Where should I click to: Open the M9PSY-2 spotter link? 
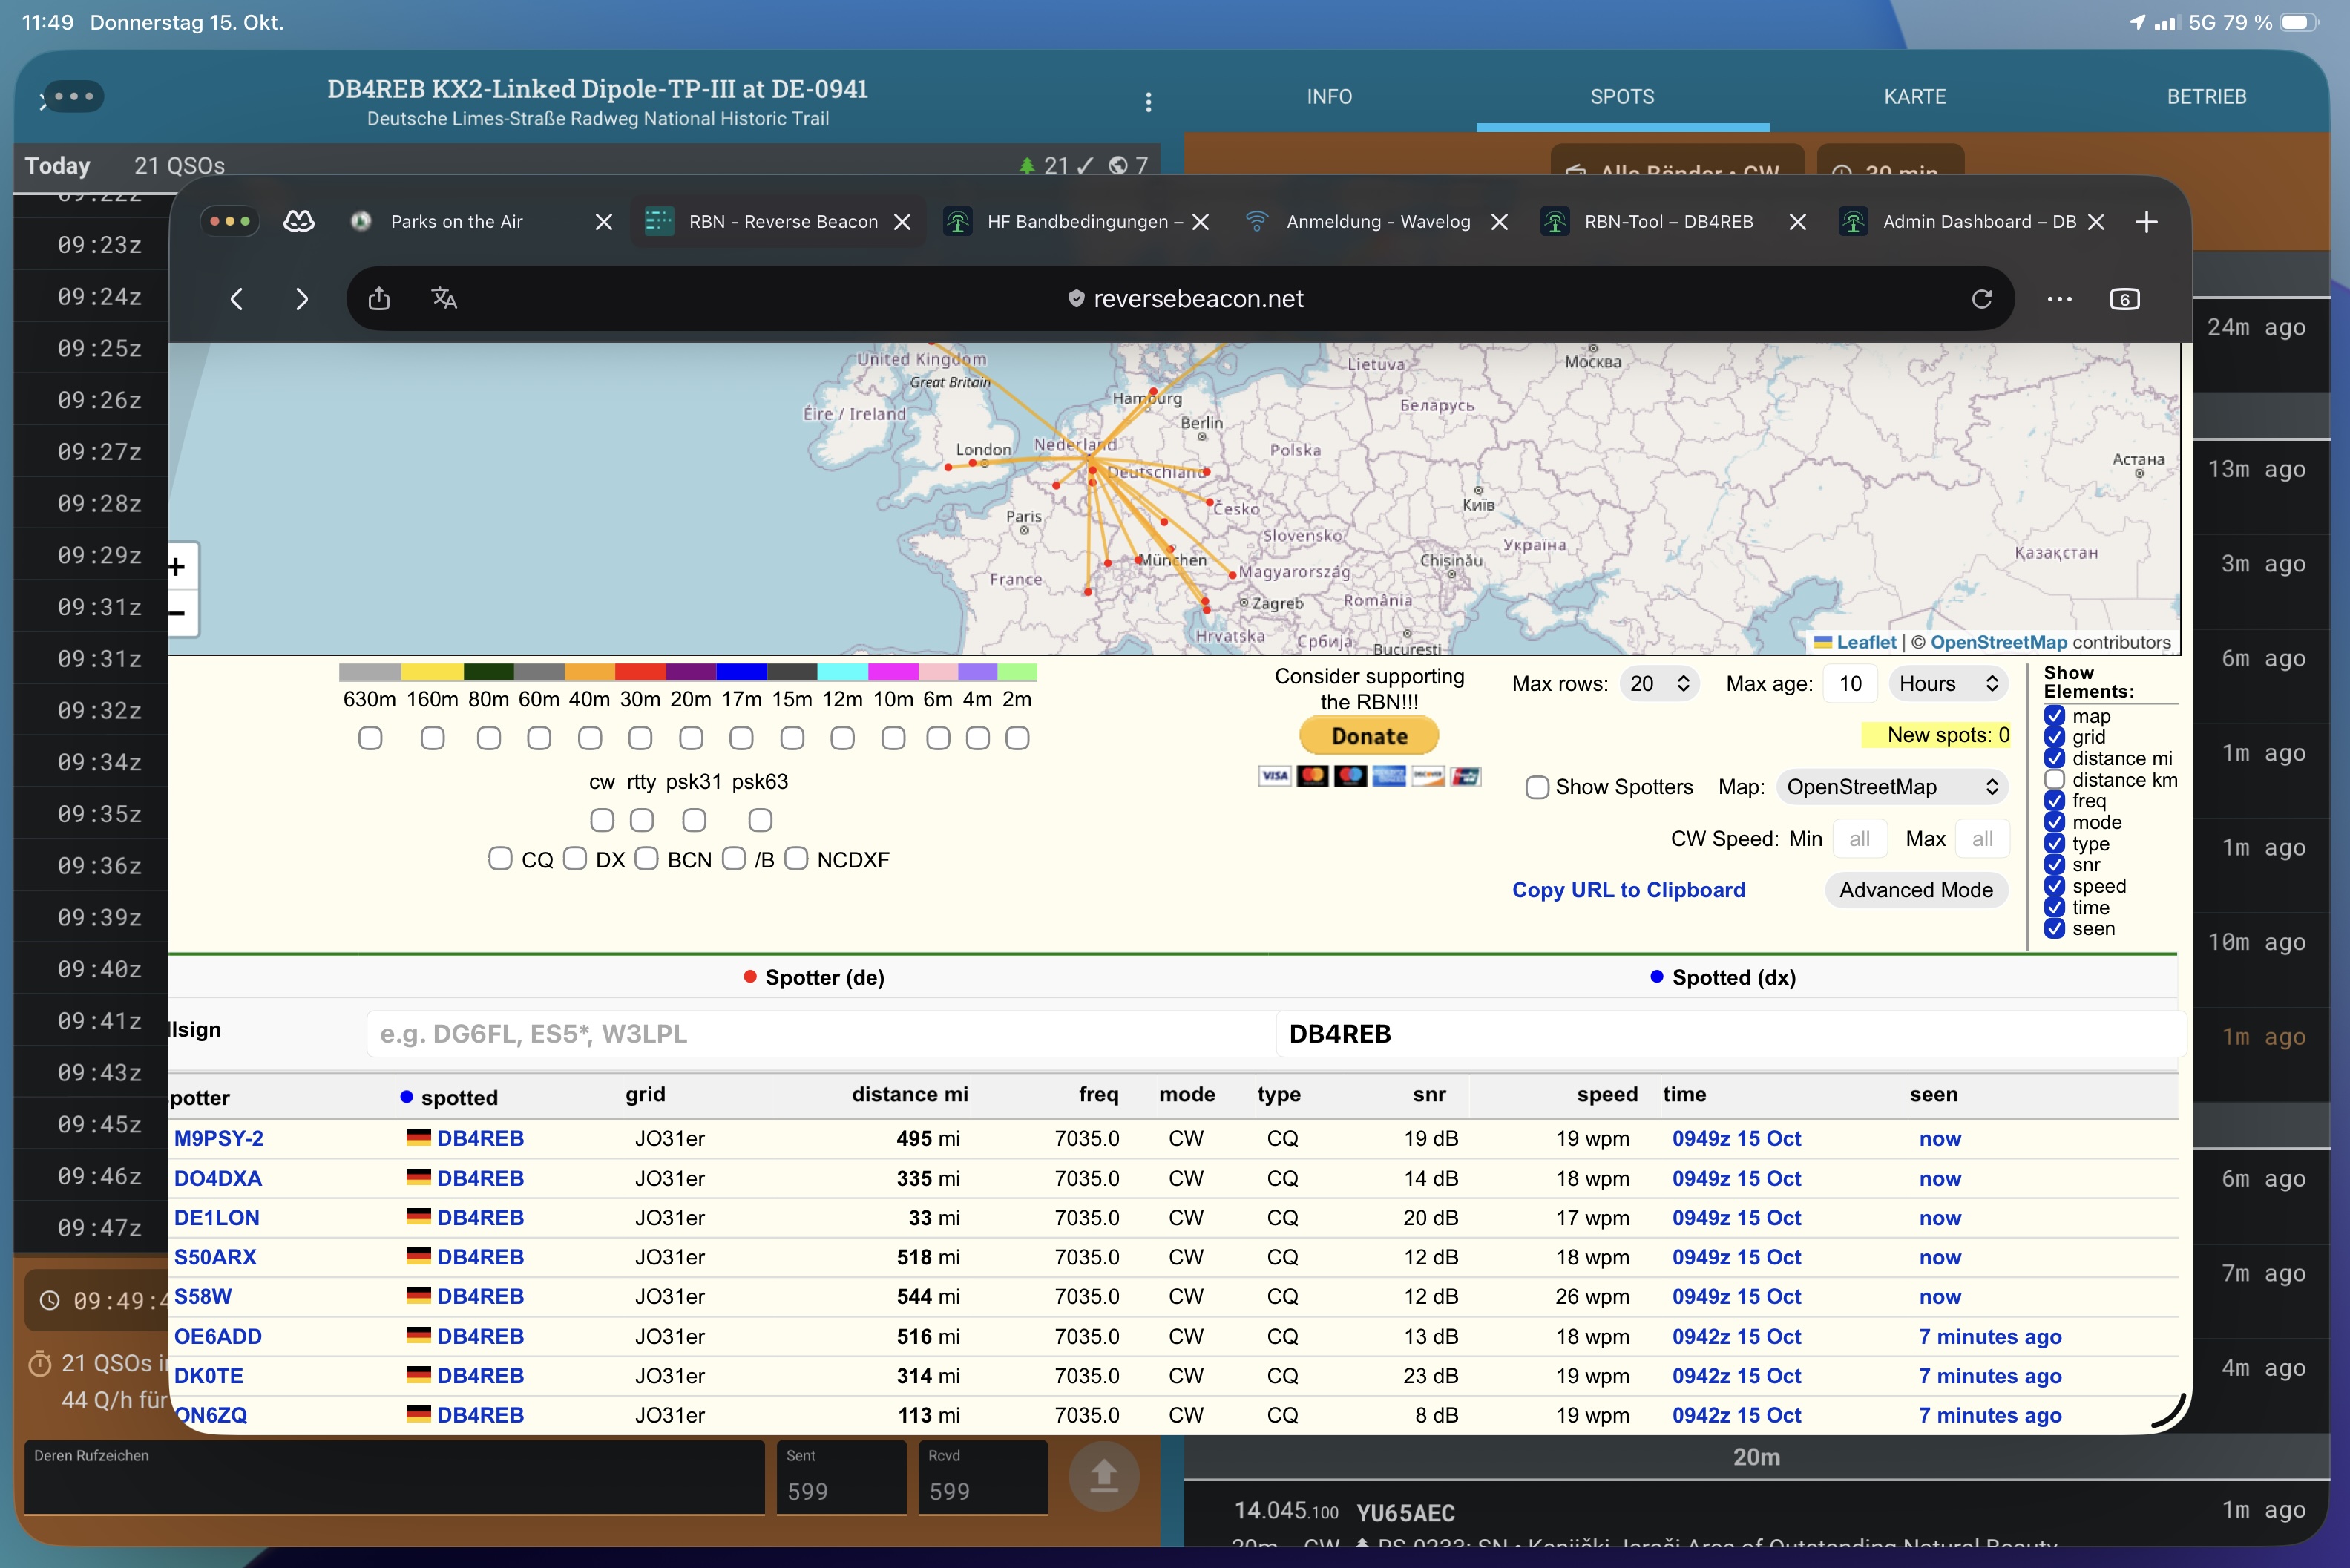[x=219, y=1138]
